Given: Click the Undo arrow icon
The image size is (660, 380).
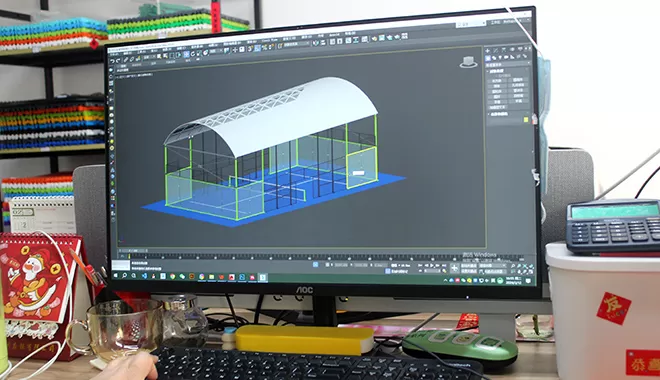Looking at the screenshot, I should click(x=112, y=61).
